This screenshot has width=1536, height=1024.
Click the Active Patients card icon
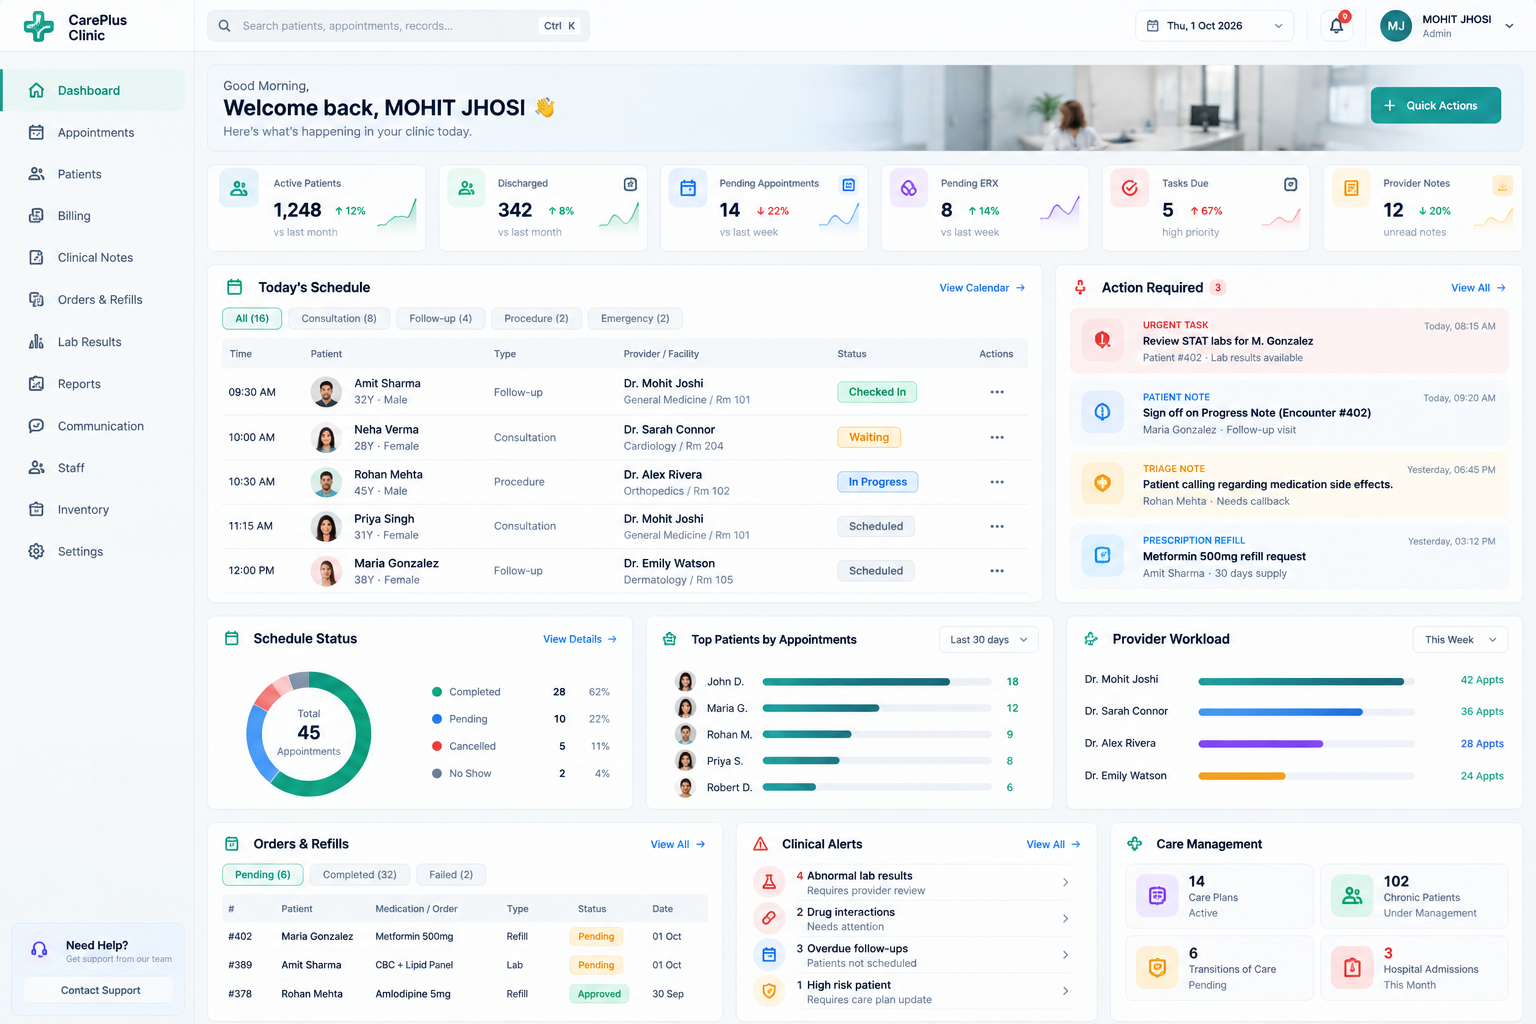coord(239,188)
